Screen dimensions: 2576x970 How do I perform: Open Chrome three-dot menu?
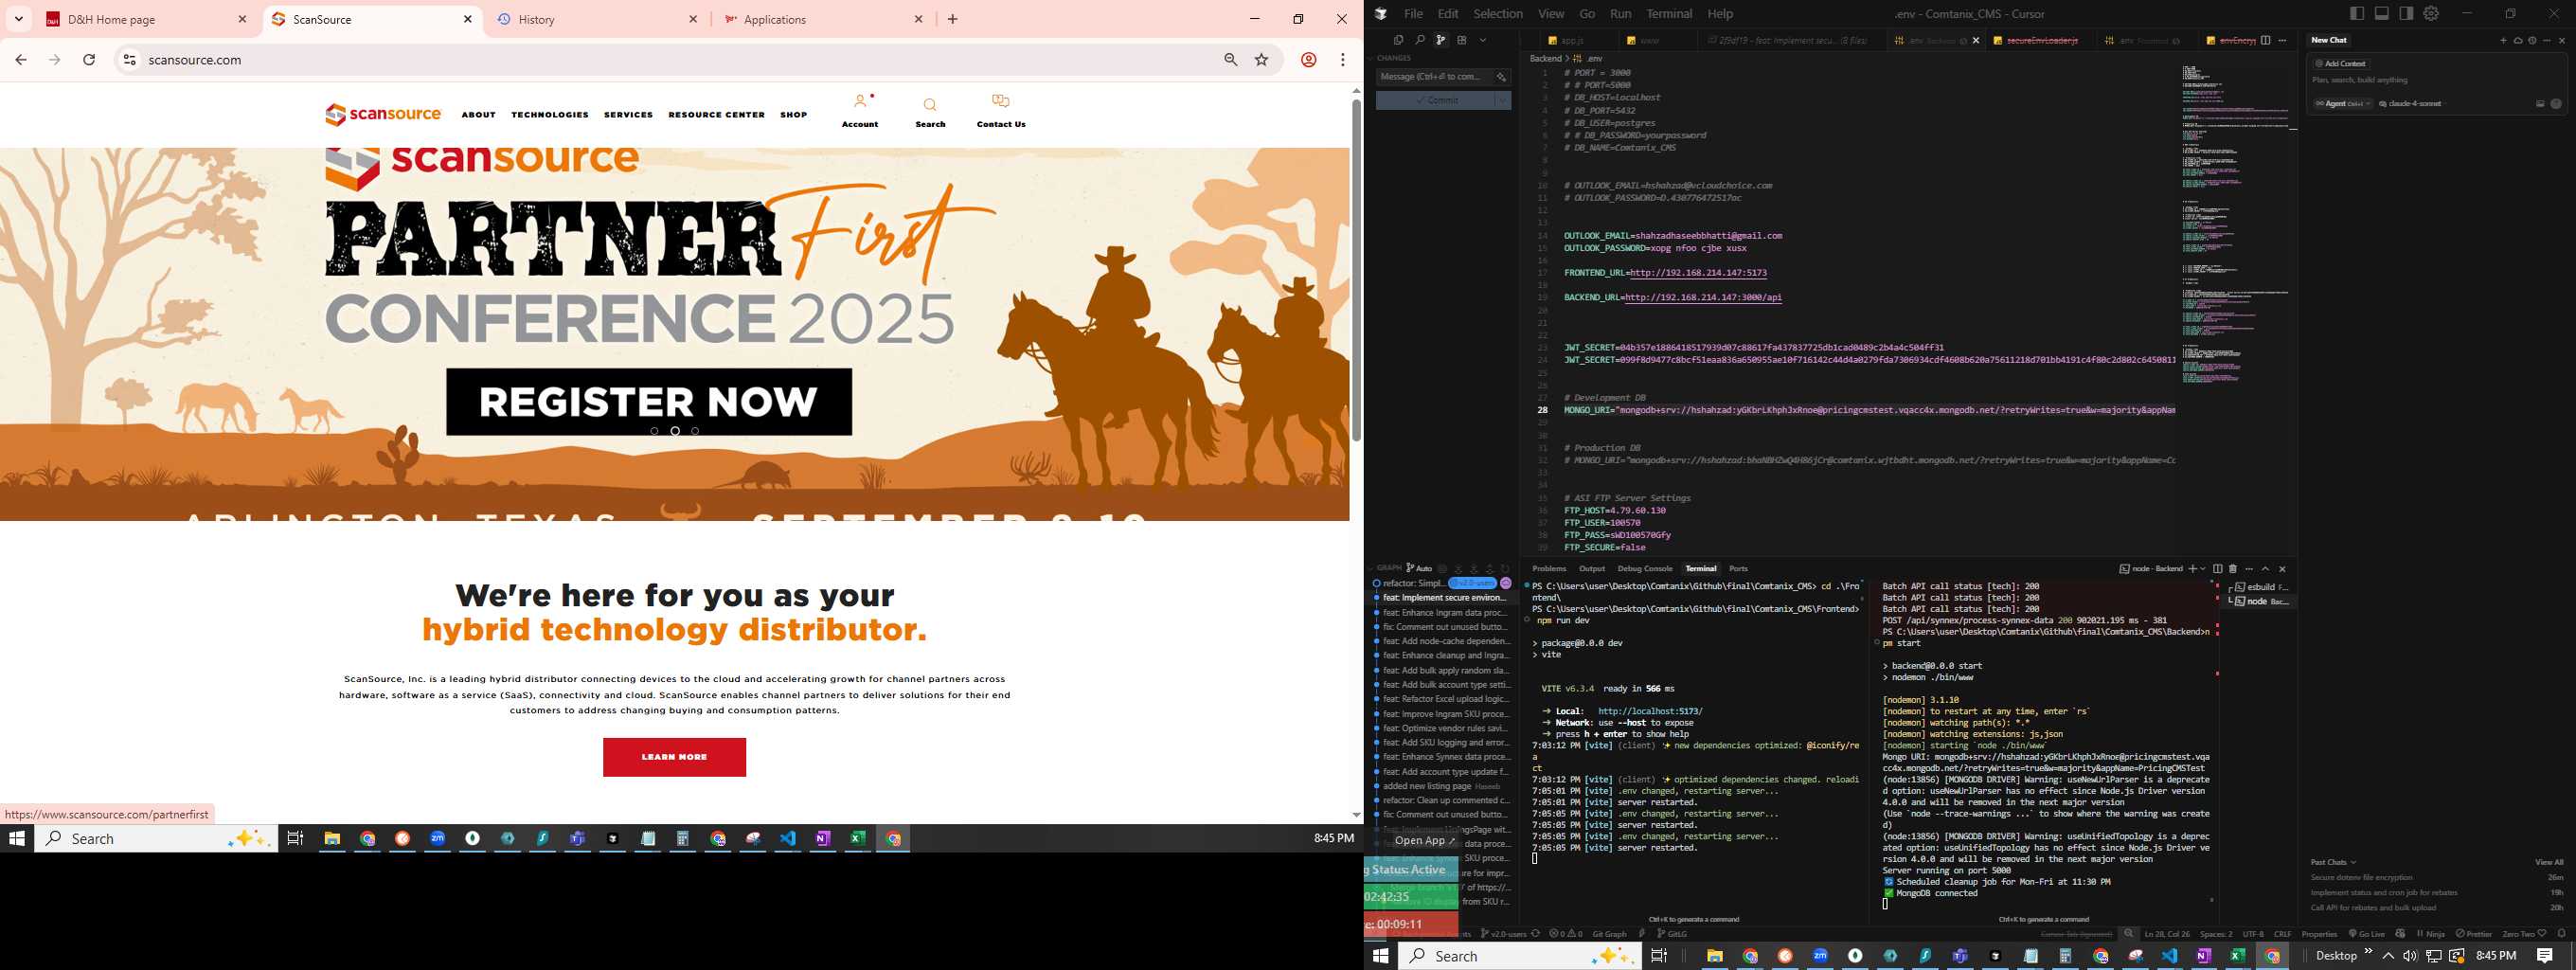coord(1343,60)
